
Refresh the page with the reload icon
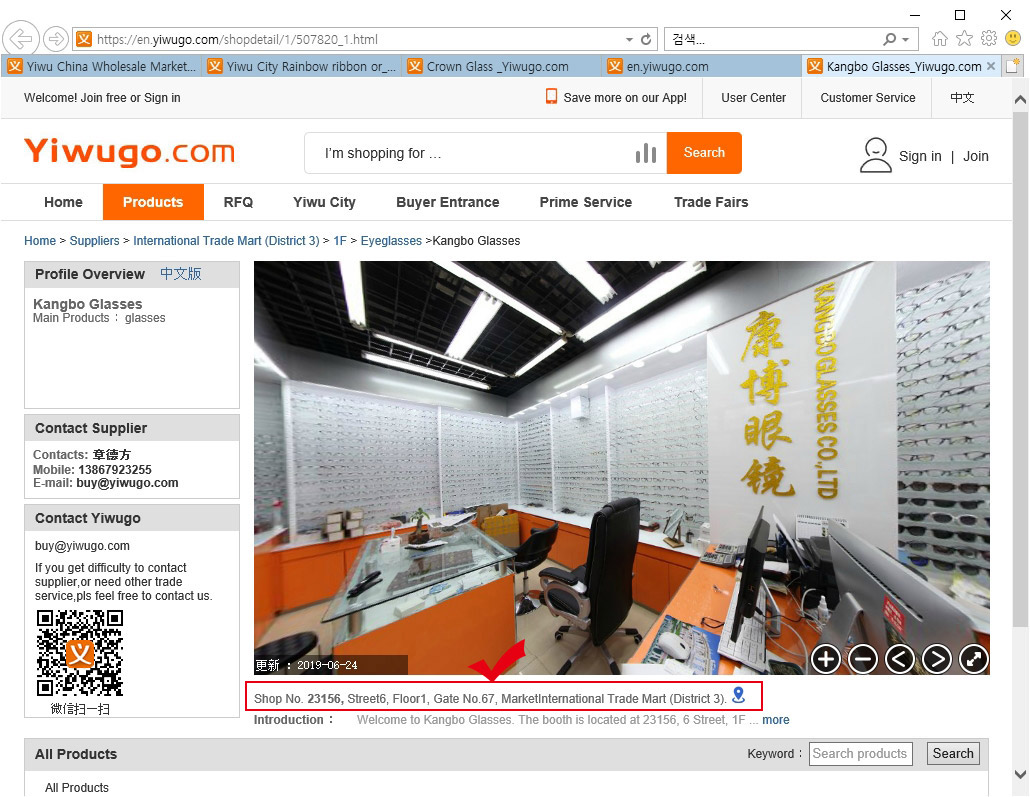[x=646, y=39]
